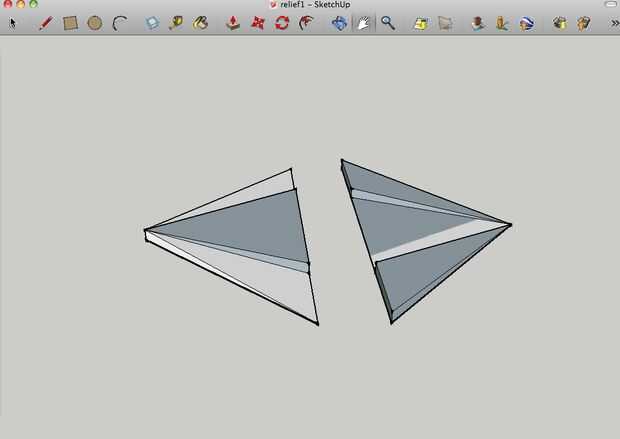620x439 pixels.
Task: Select the Pan hand tool
Action: (363, 23)
